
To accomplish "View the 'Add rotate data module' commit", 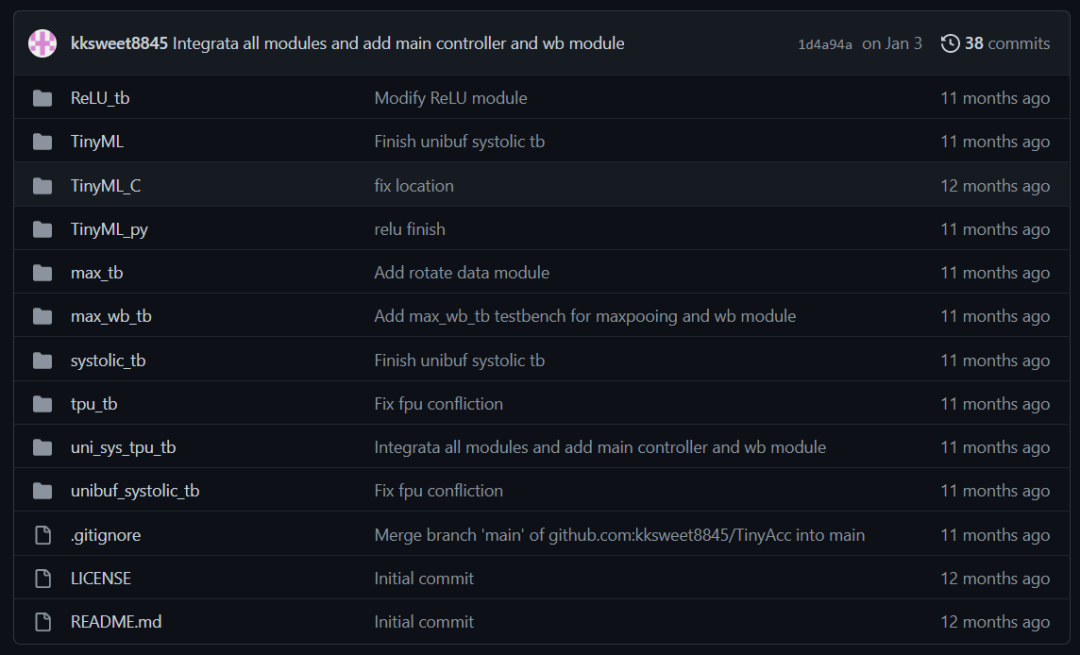I will click(461, 273).
